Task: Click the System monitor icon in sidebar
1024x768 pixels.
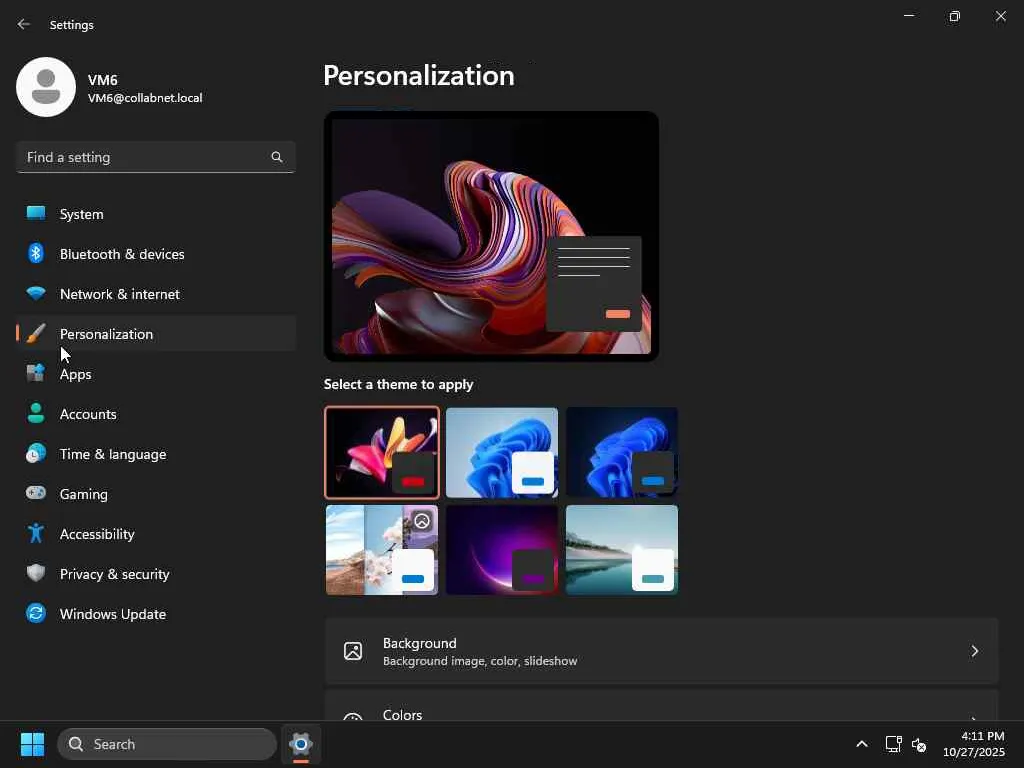Action: click(x=36, y=213)
